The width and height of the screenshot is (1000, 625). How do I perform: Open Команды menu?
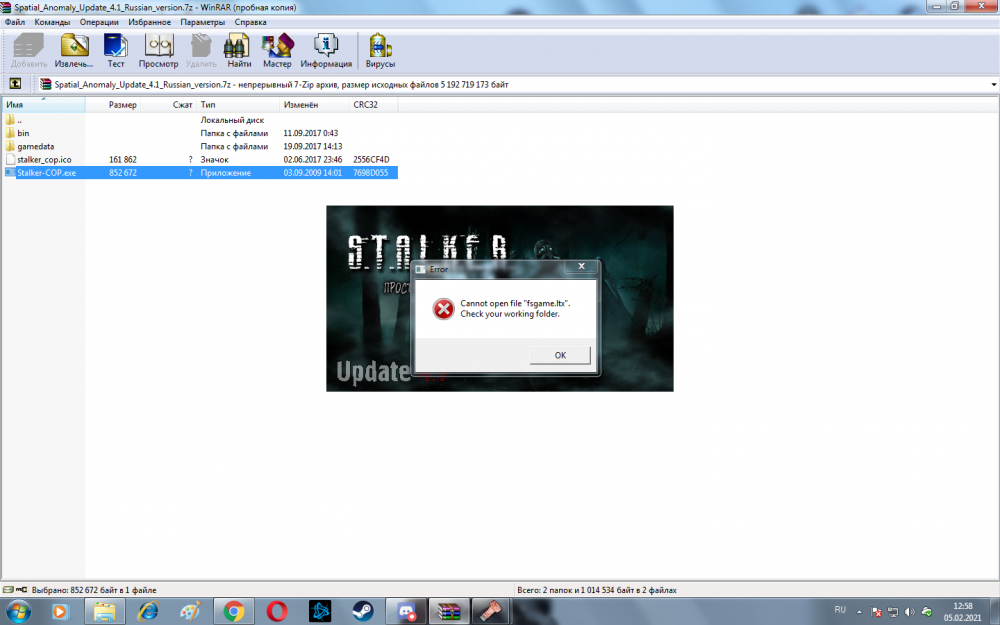(x=52, y=22)
